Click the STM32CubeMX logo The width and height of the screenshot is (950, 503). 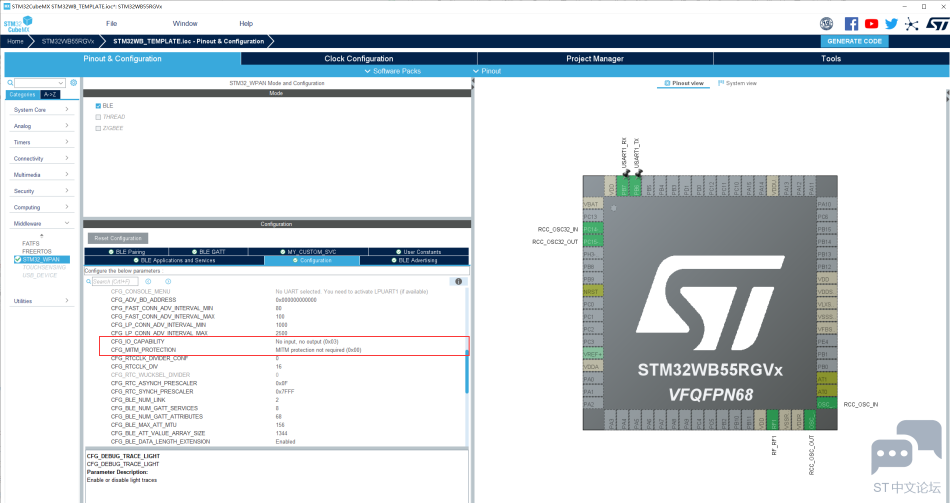18,24
